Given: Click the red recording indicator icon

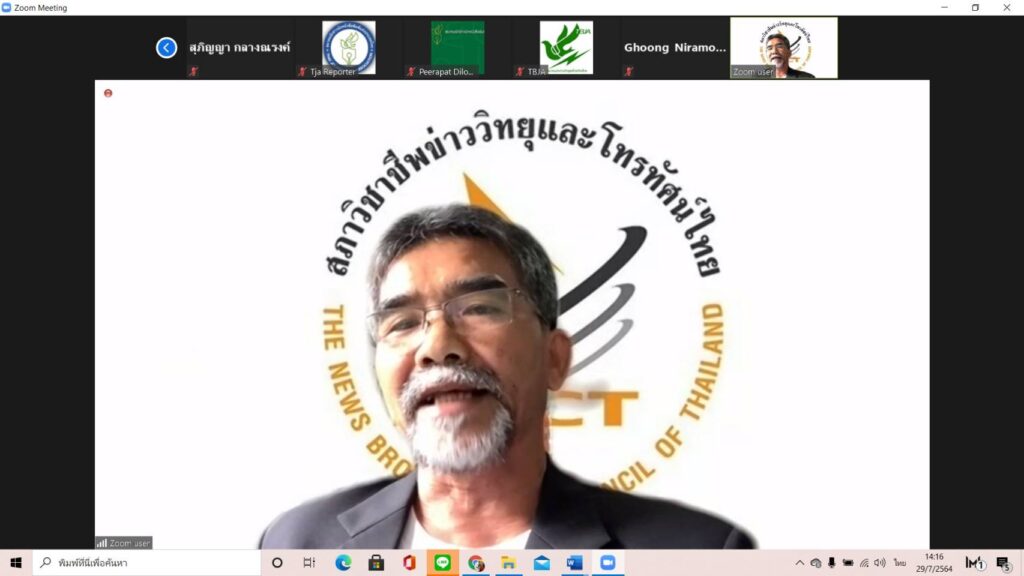Looking at the screenshot, I should click(108, 93).
